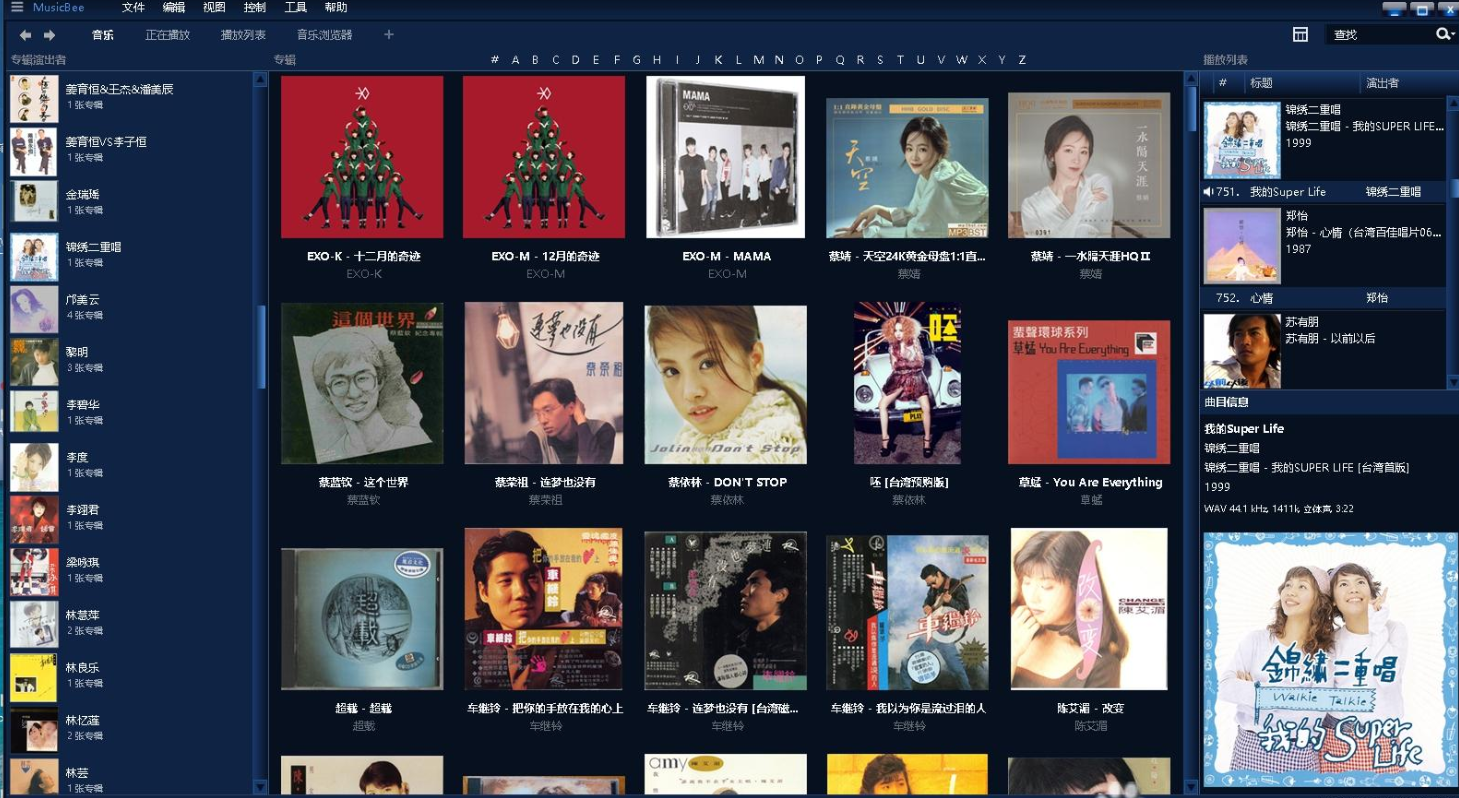1459x798 pixels.
Task: Select artist 梁咏琪 in artist list
Action: [x=130, y=572]
